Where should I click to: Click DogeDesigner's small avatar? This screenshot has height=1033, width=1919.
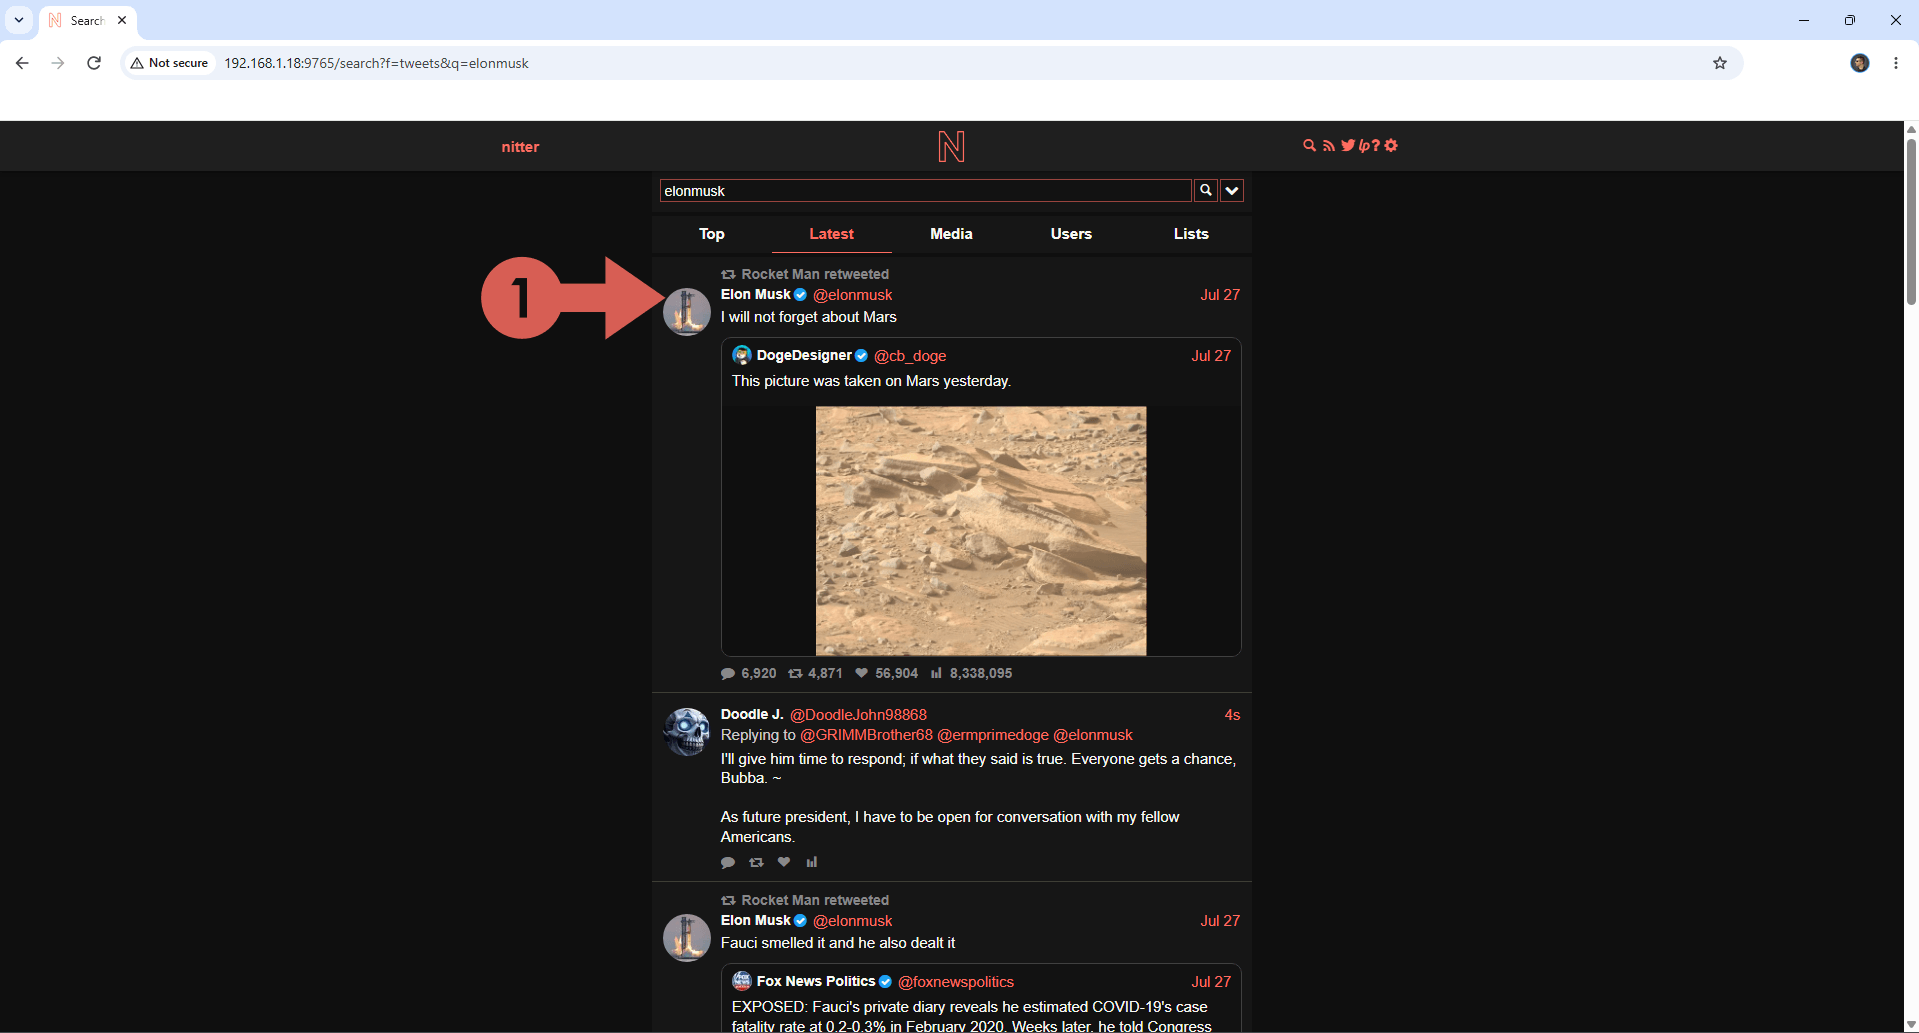click(742, 356)
